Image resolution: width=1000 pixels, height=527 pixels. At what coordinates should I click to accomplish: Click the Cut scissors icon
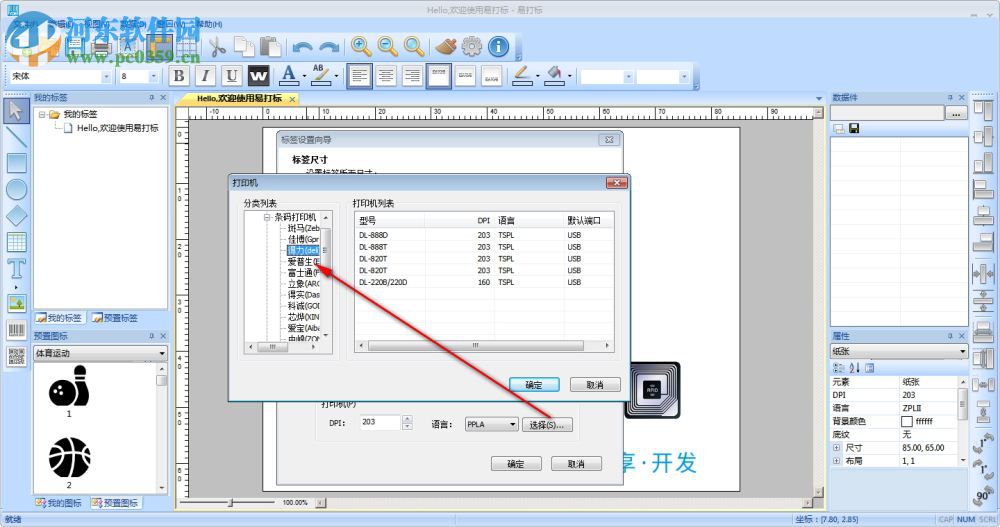click(x=217, y=47)
